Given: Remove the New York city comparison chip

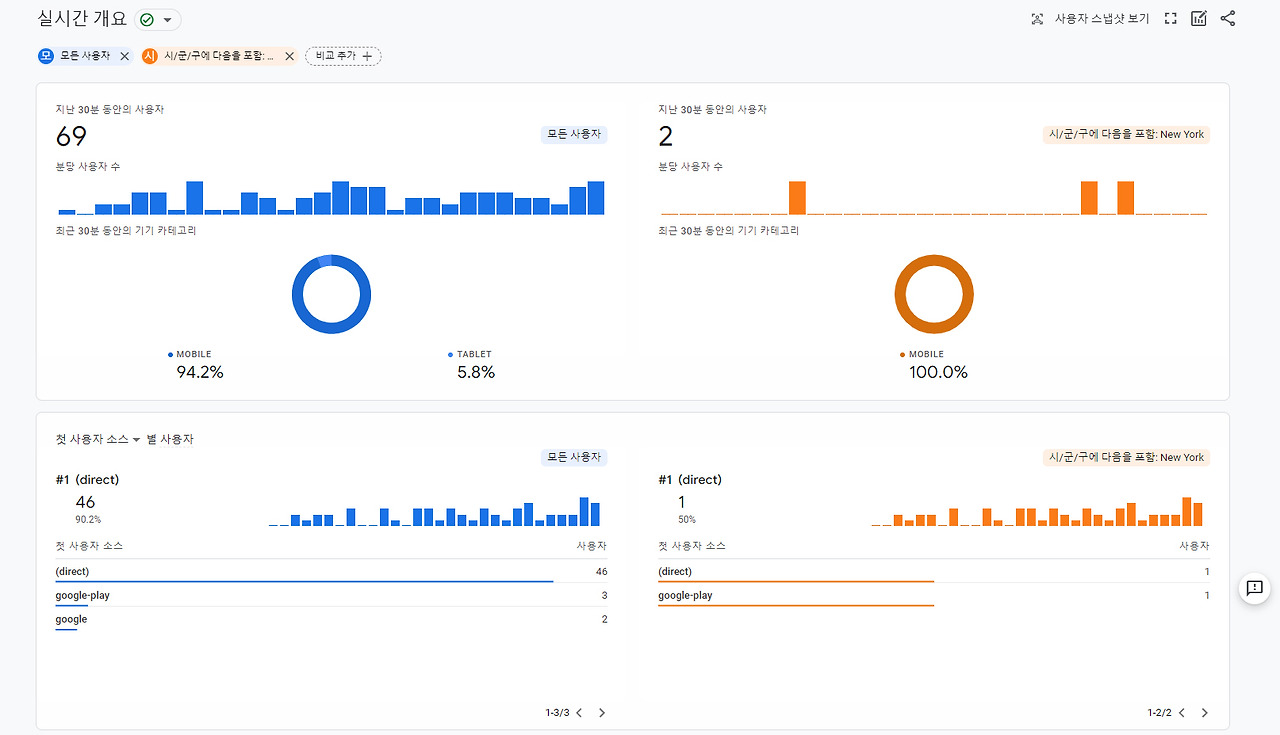Looking at the screenshot, I should point(289,56).
